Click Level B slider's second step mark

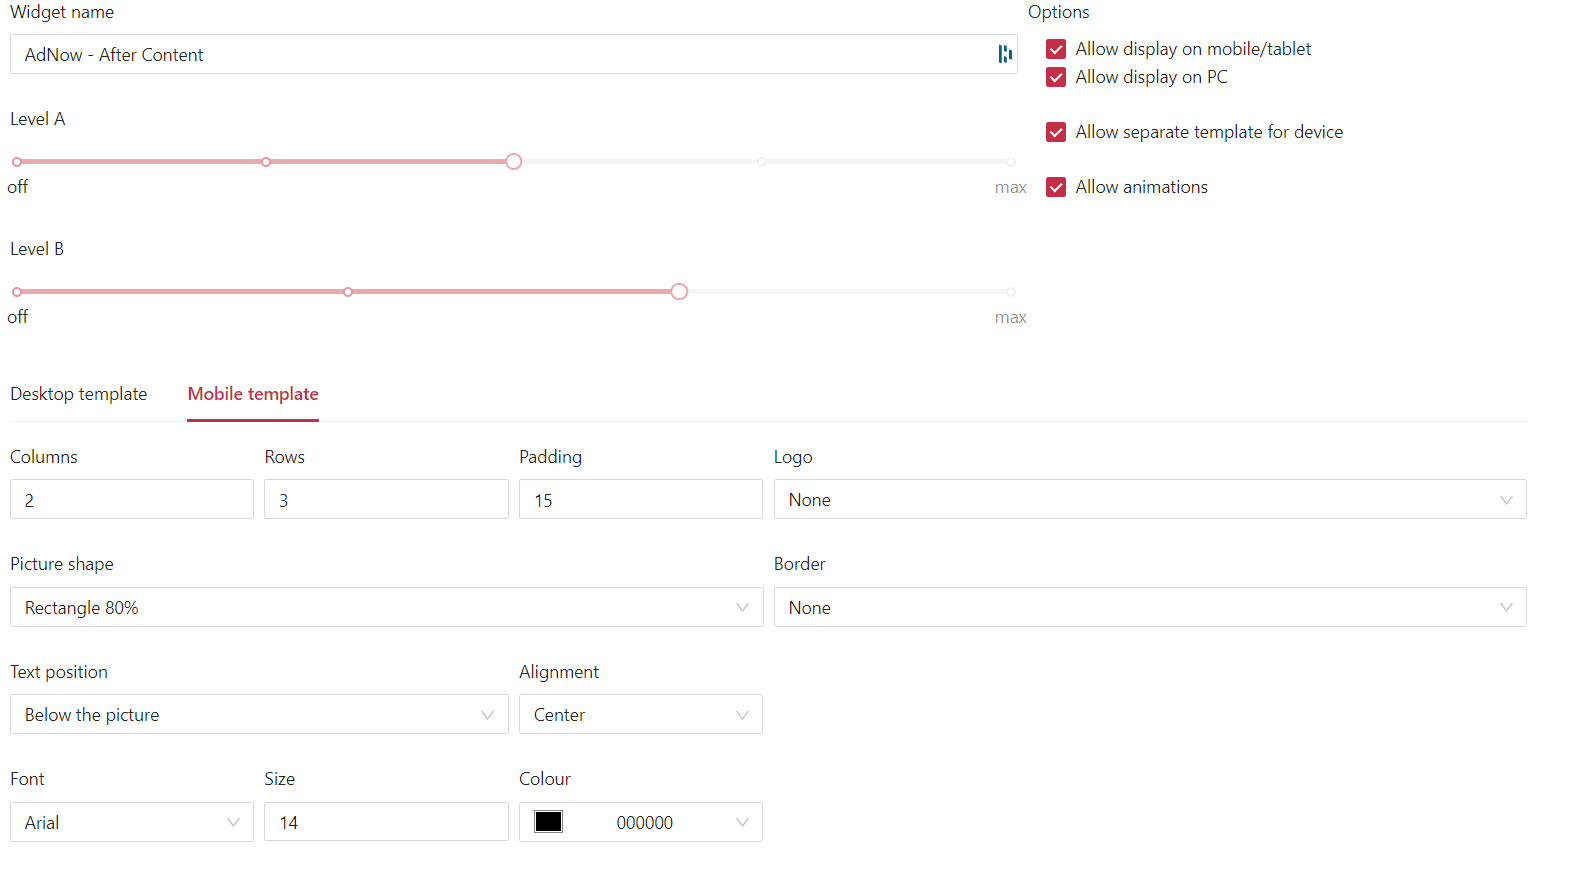tap(348, 291)
